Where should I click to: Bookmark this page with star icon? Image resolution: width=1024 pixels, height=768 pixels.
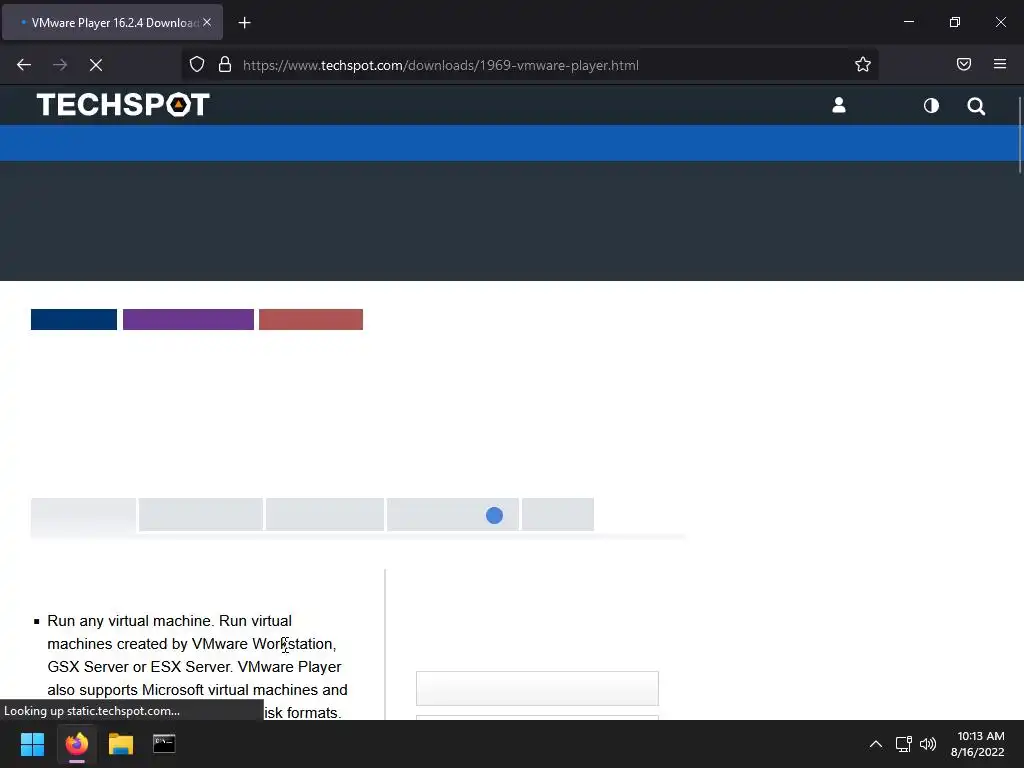click(x=863, y=64)
